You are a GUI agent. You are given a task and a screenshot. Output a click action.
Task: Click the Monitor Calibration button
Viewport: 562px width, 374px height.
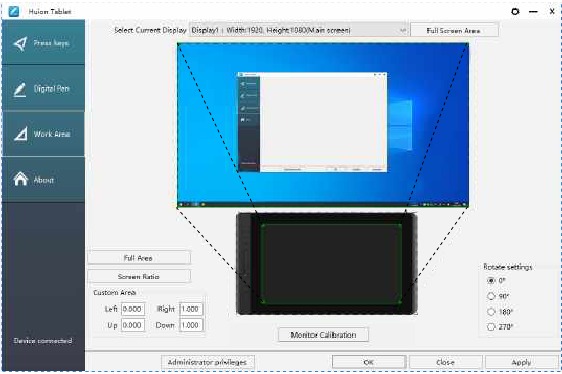click(323, 335)
